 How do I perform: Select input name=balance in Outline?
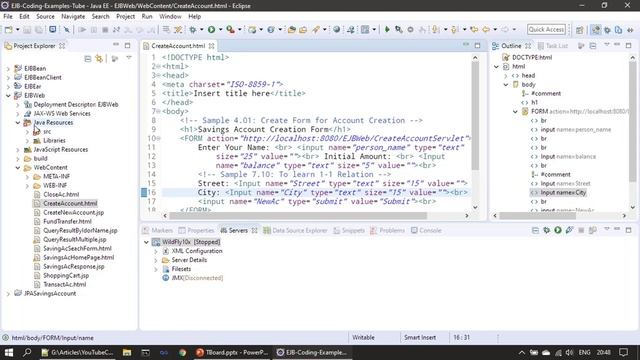[568, 156]
